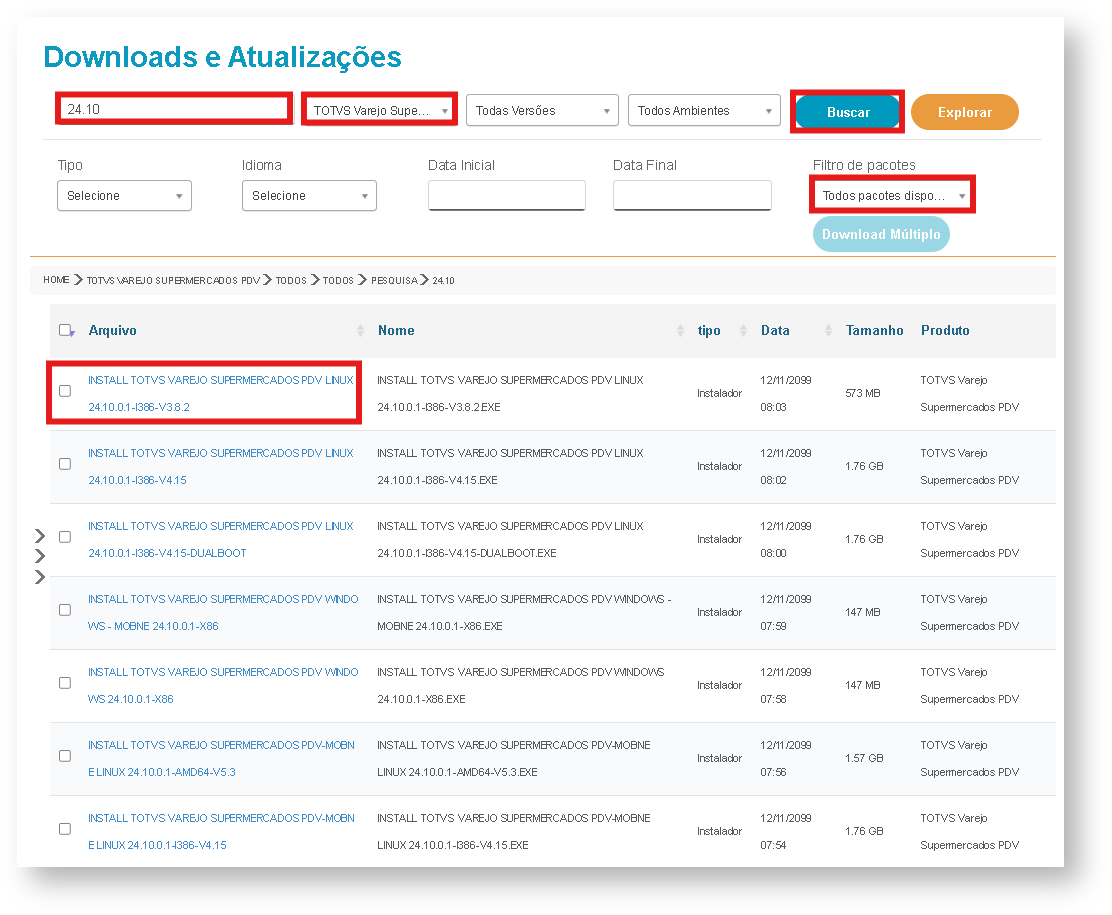Check the box for WINDOWS - MOBINE 24.10.0.1-X86 row
The width and height of the screenshot is (1112, 915).
pos(65,610)
